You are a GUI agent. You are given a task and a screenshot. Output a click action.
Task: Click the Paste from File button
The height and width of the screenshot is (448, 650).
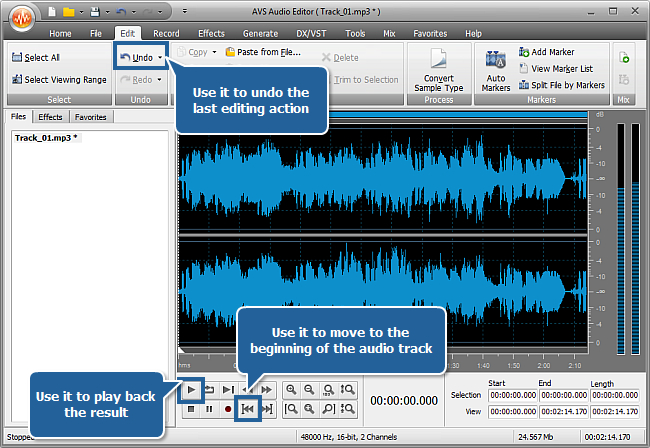click(x=263, y=52)
